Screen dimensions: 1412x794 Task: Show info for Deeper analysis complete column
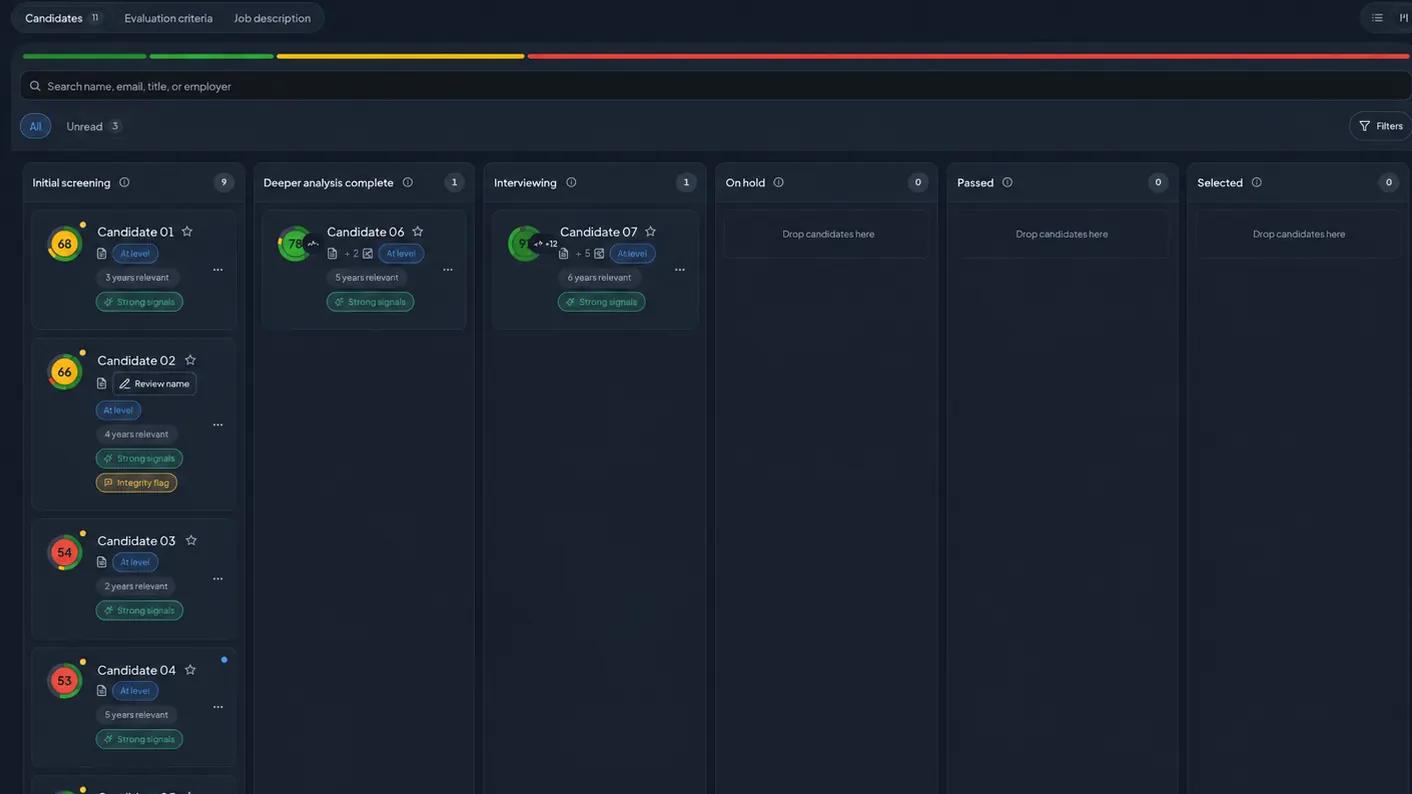point(407,182)
